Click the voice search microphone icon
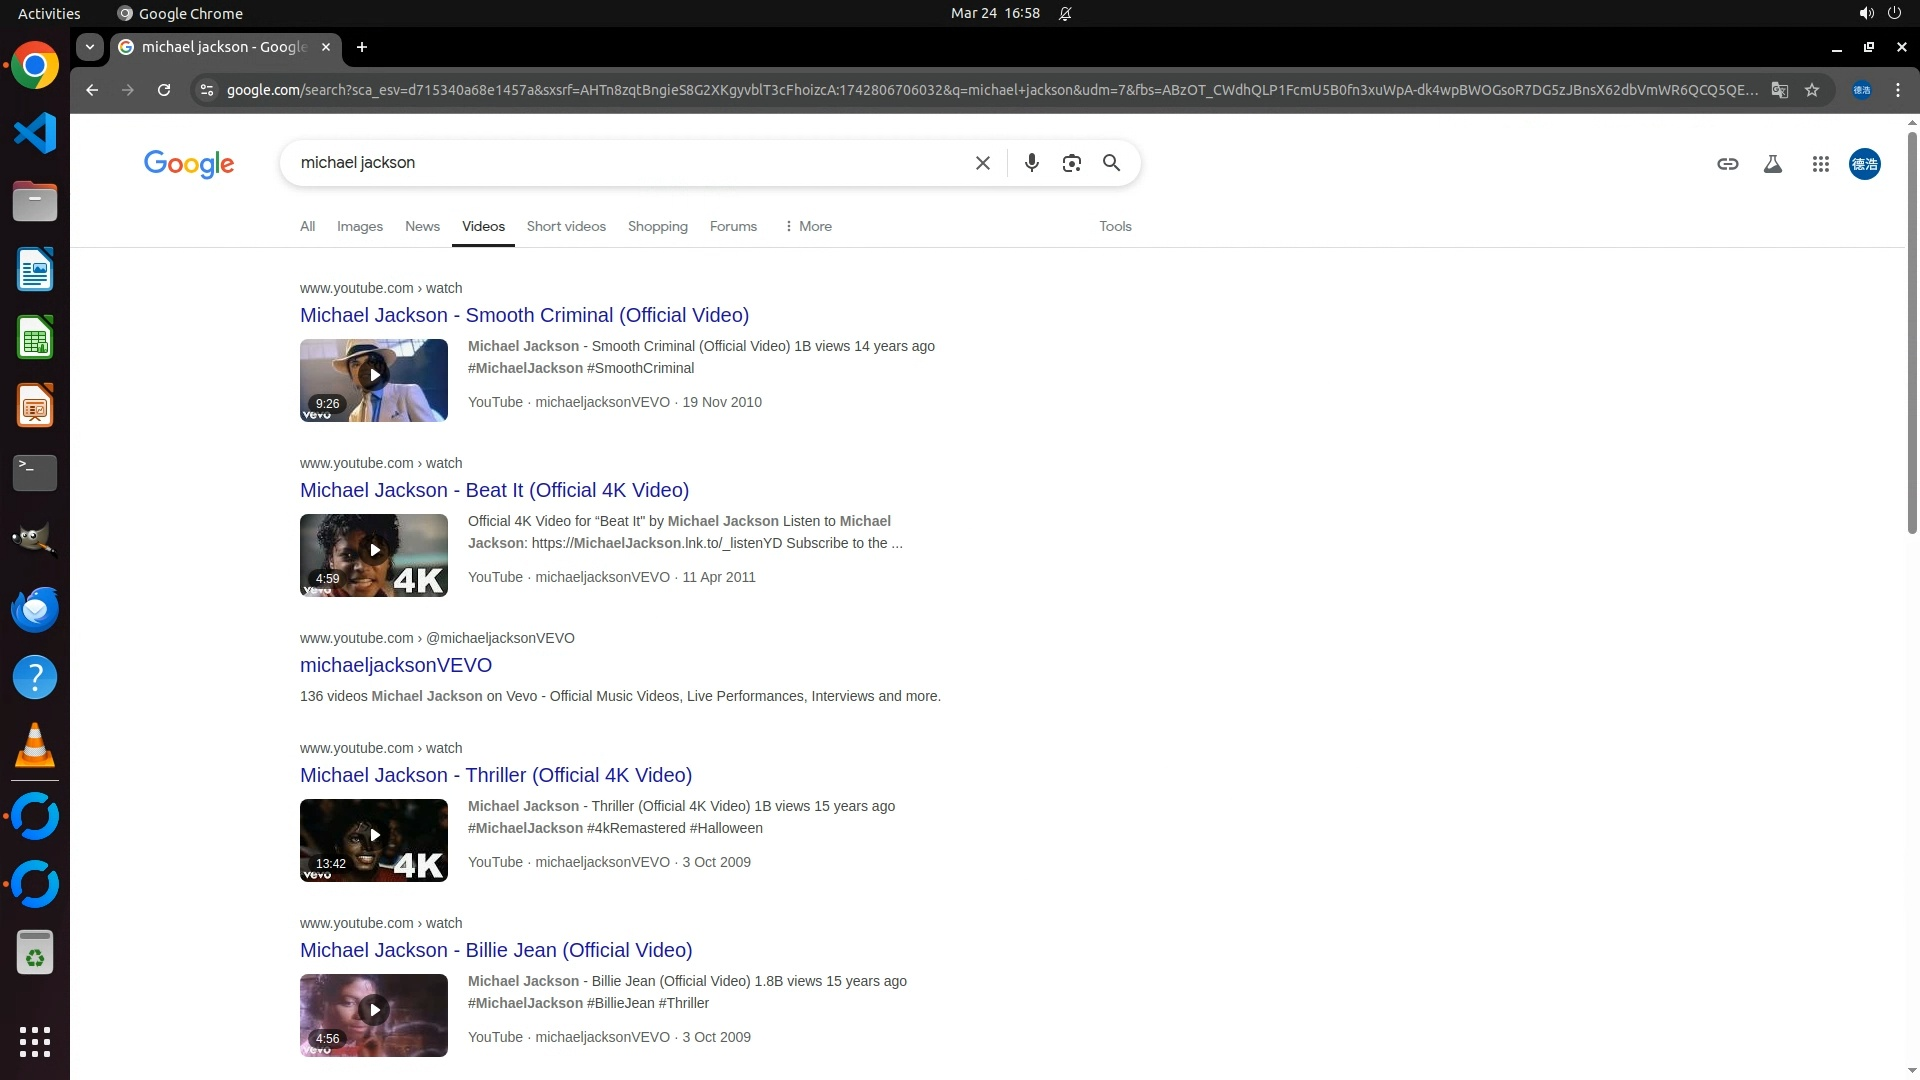Screen dimensions: 1920x1080 tap(1031, 163)
